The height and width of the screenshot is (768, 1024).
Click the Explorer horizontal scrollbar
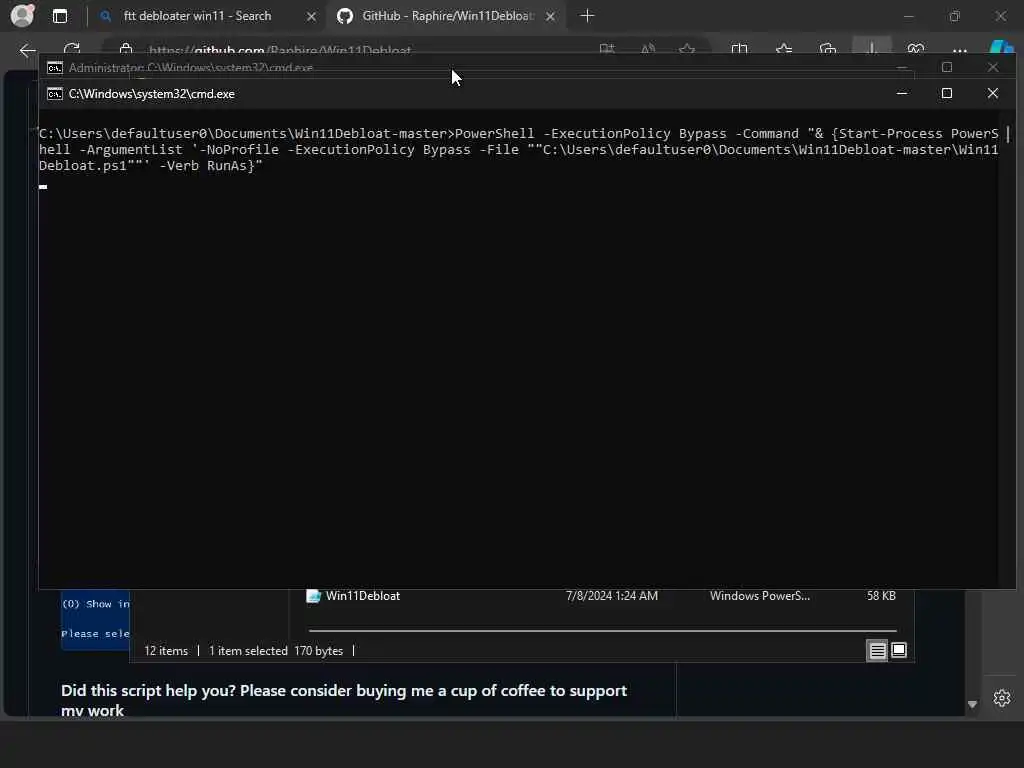602,631
